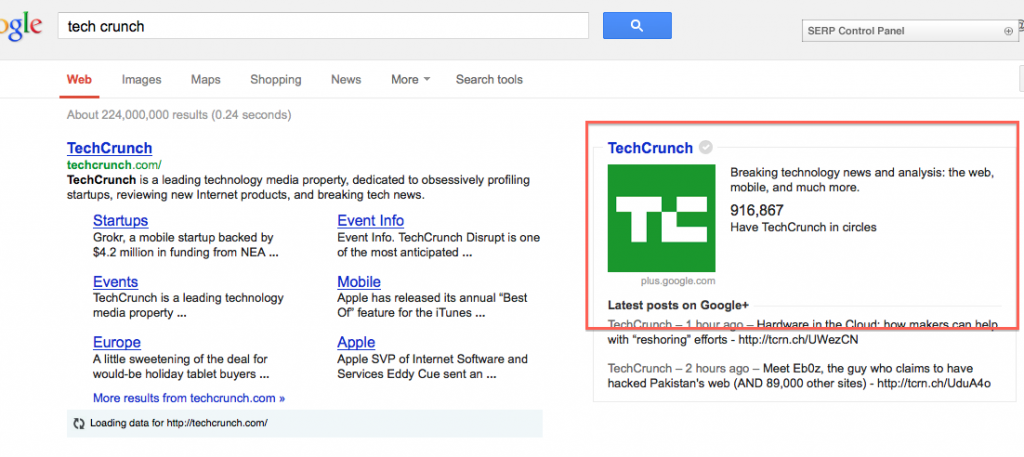This screenshot has width=1024, height=457.
Task: Select the Web tab
Action: [x=79, y=80]
